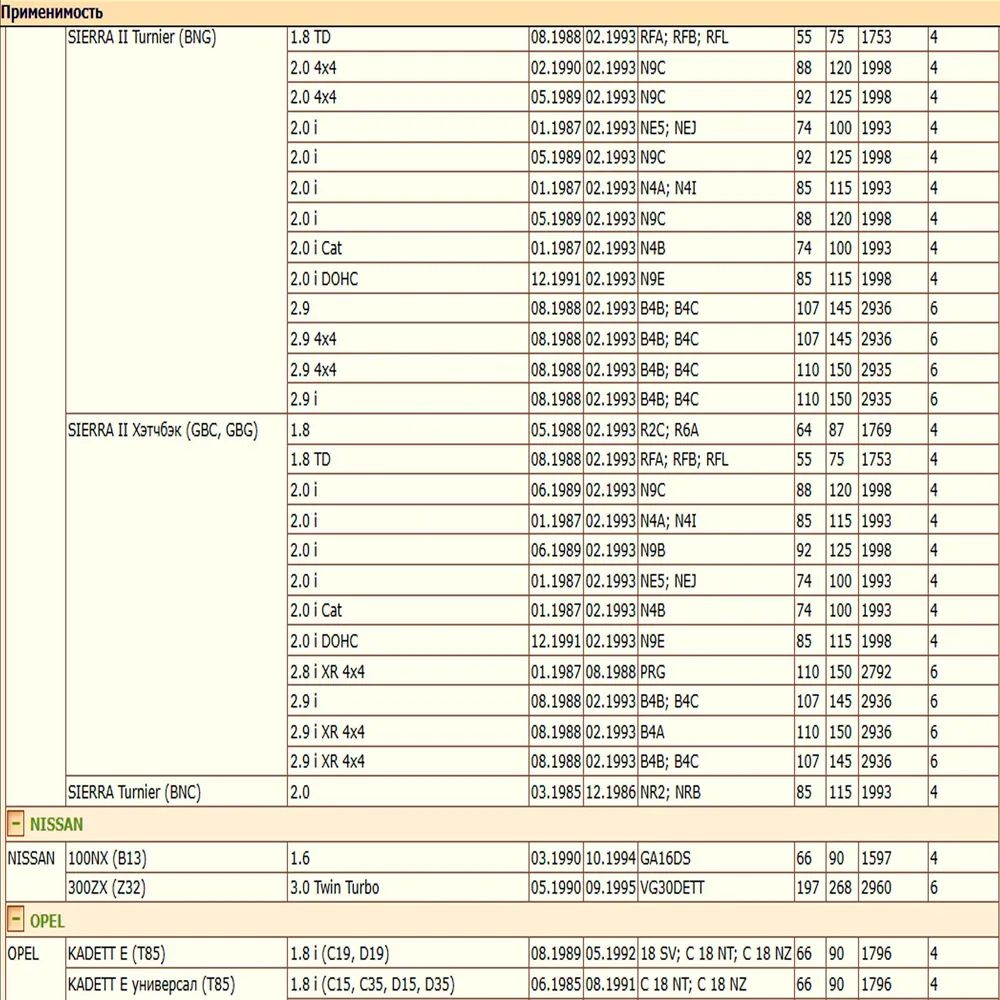Select the SIERRA II Turnier (BNG) model row
Viewport: 1000px width, 1000px height.
140,36
